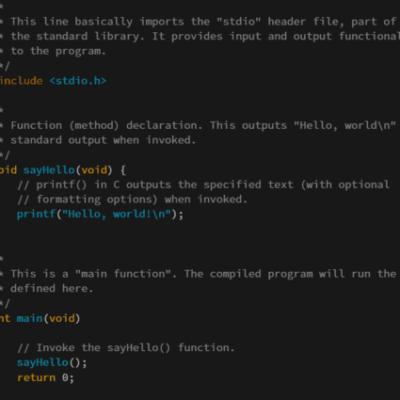Click the 'main' function name
This screenshot has width=400, height=400.
click(x=30, y=318)
